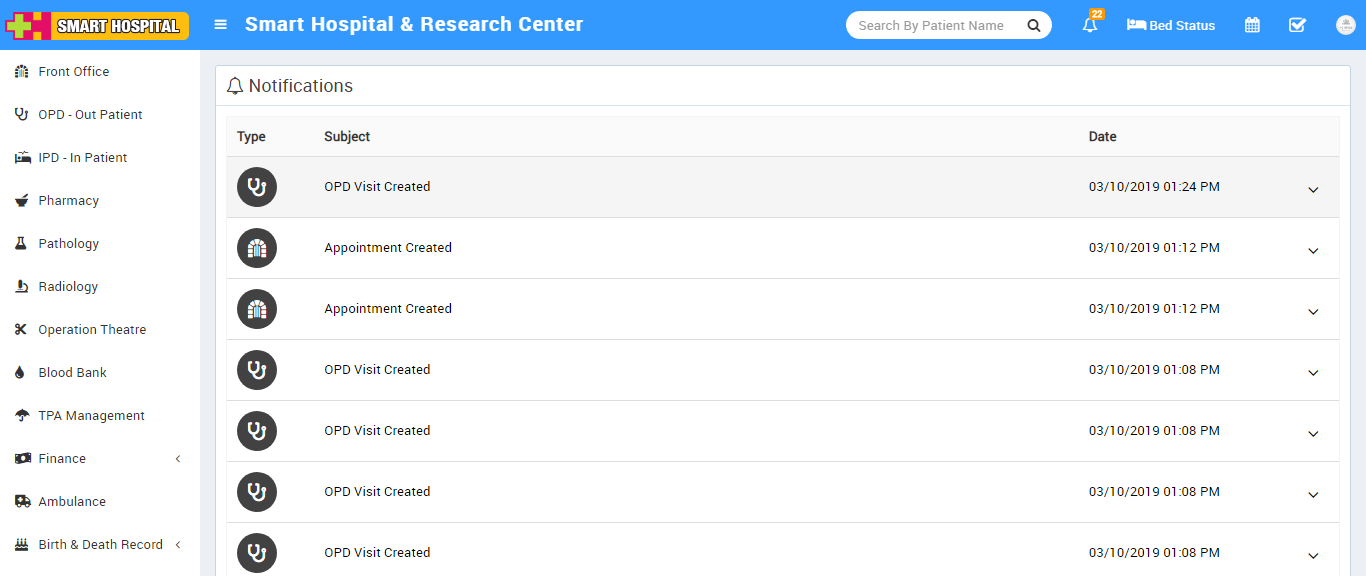Open Pathology from the sidebar
This screenshot has width=1366, height=576.
pos(68,244)
